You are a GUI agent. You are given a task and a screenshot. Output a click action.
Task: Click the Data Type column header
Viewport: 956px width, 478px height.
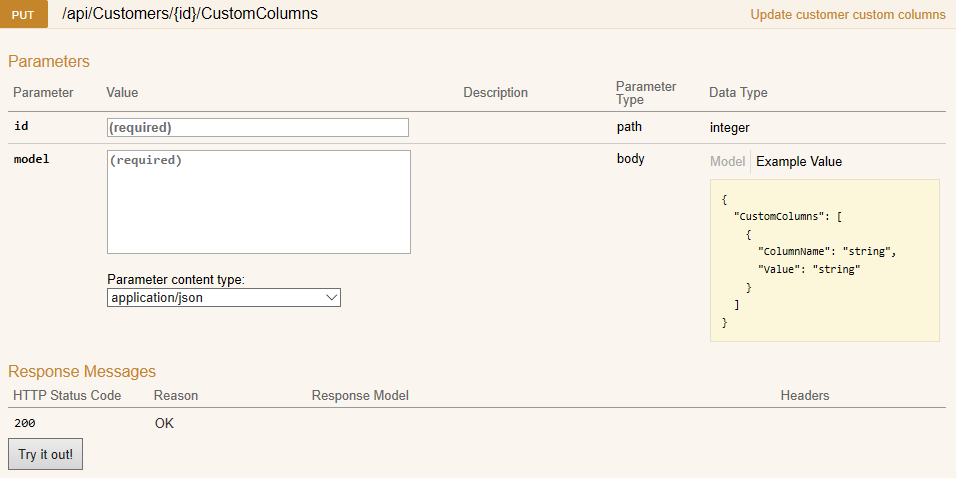(738, 93)
